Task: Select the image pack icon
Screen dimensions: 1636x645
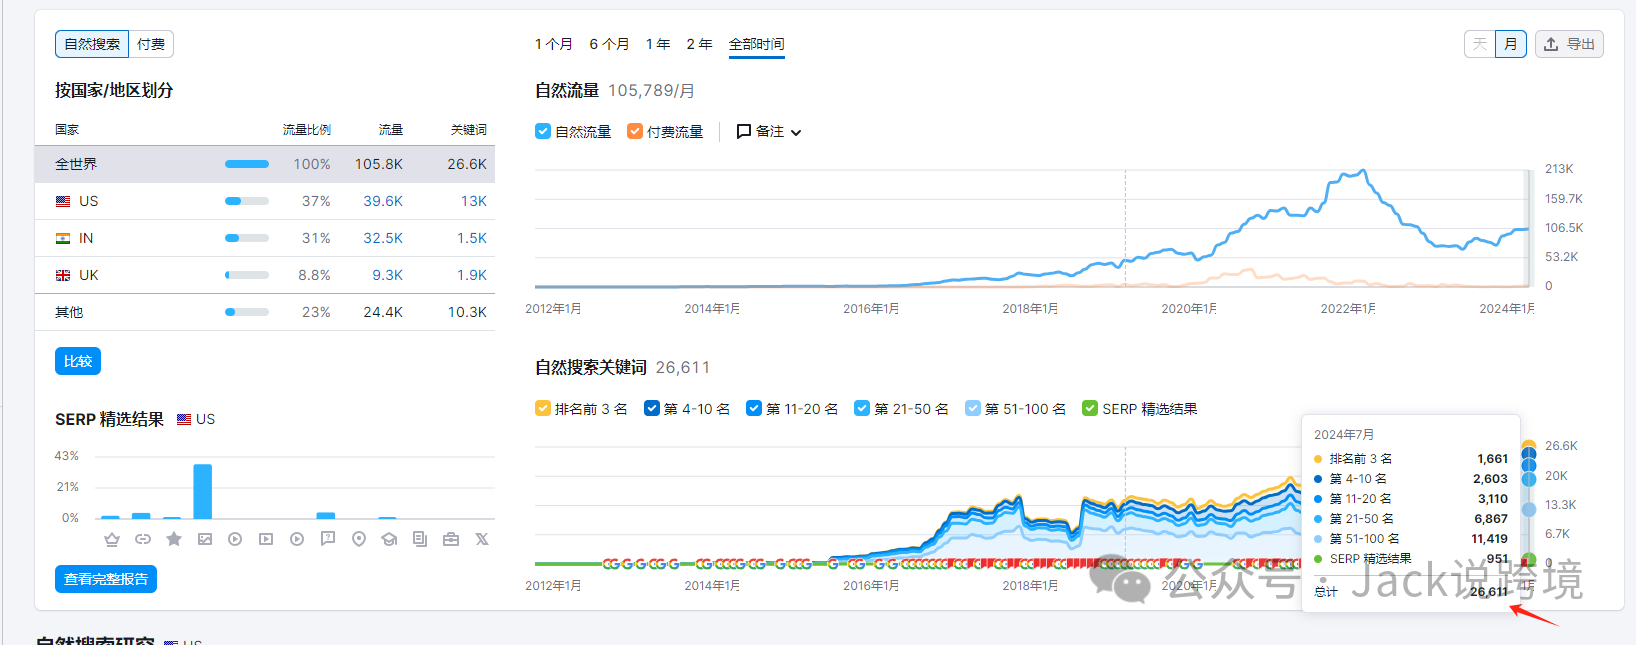Action: pos(205,539)
